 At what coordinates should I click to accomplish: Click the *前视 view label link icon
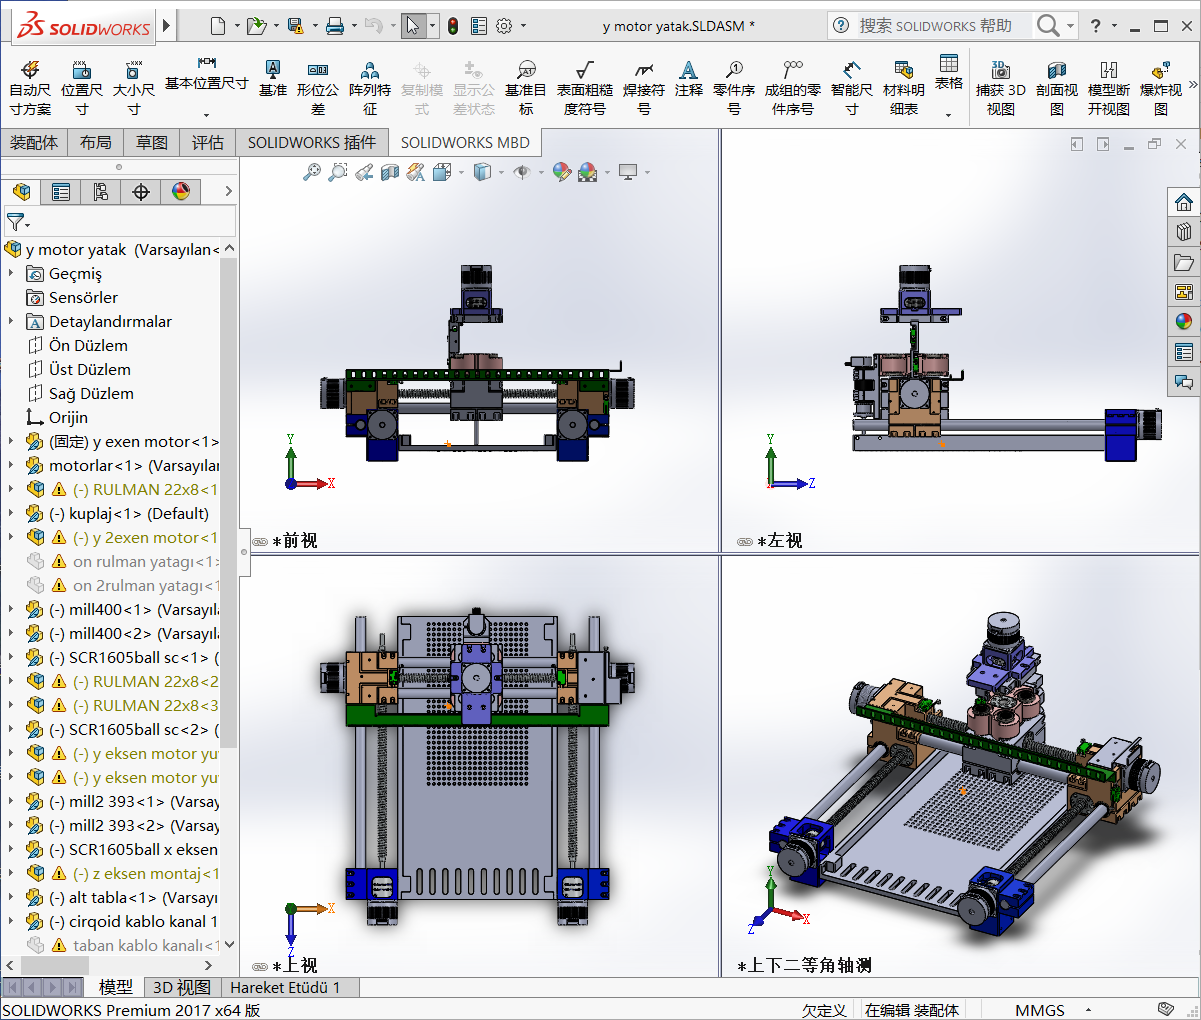(x=260, y=541)
